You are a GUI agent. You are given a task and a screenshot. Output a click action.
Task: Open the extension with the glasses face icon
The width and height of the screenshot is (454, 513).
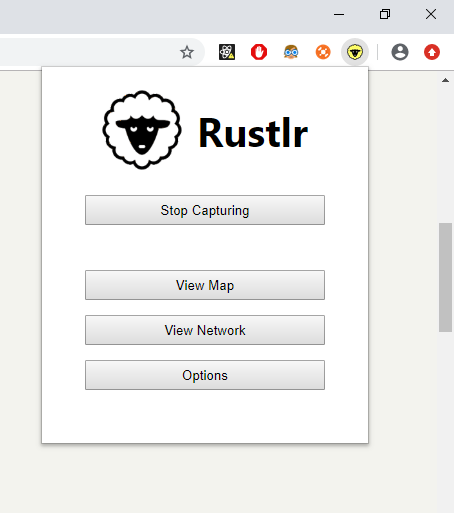[x=291, y=52]
